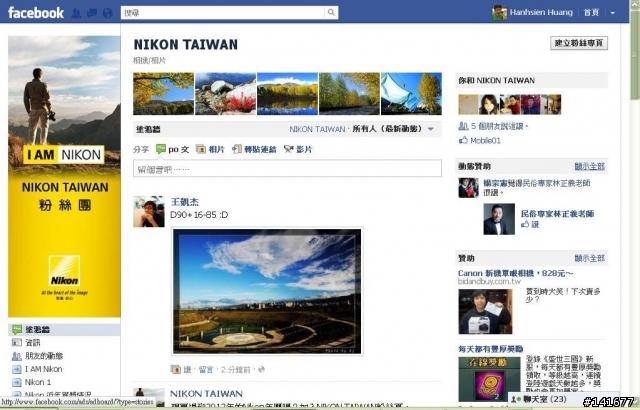Open 每天都有豐厚獎勵 ad link
The image size is (640, 410).
[x=490, y=349]
